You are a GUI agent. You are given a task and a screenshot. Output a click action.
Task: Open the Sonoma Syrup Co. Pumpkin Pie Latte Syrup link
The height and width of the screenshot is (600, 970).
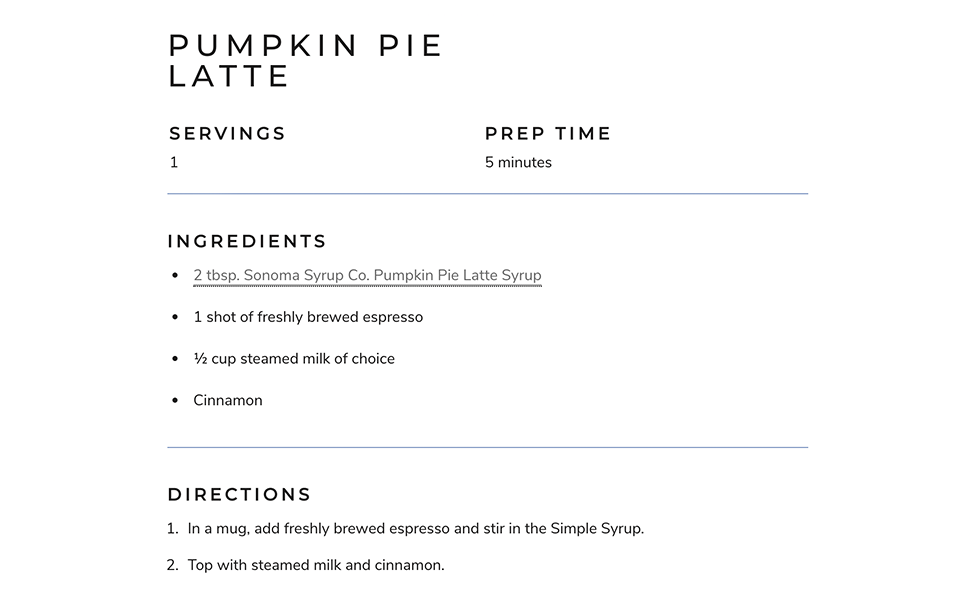click(367, 275)
